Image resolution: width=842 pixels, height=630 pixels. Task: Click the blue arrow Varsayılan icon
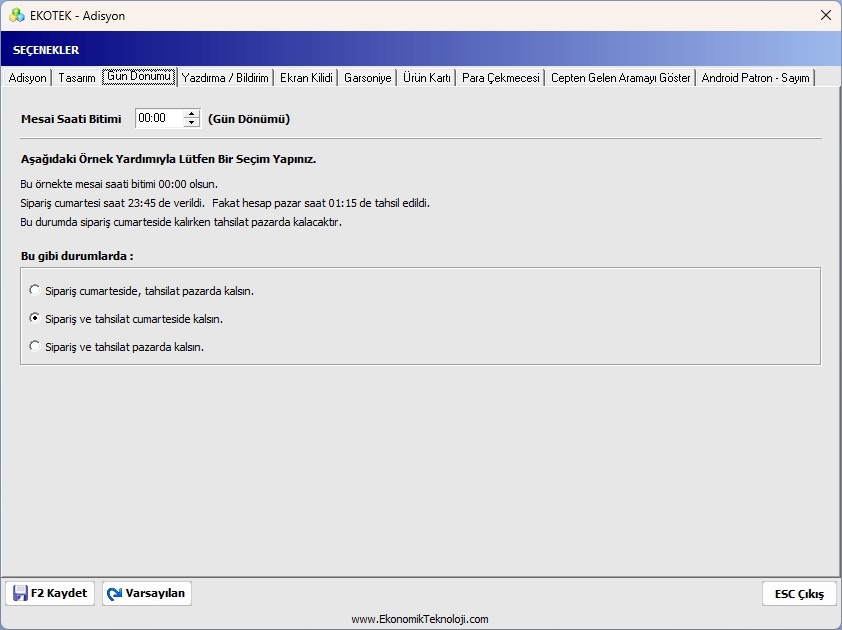114,593
